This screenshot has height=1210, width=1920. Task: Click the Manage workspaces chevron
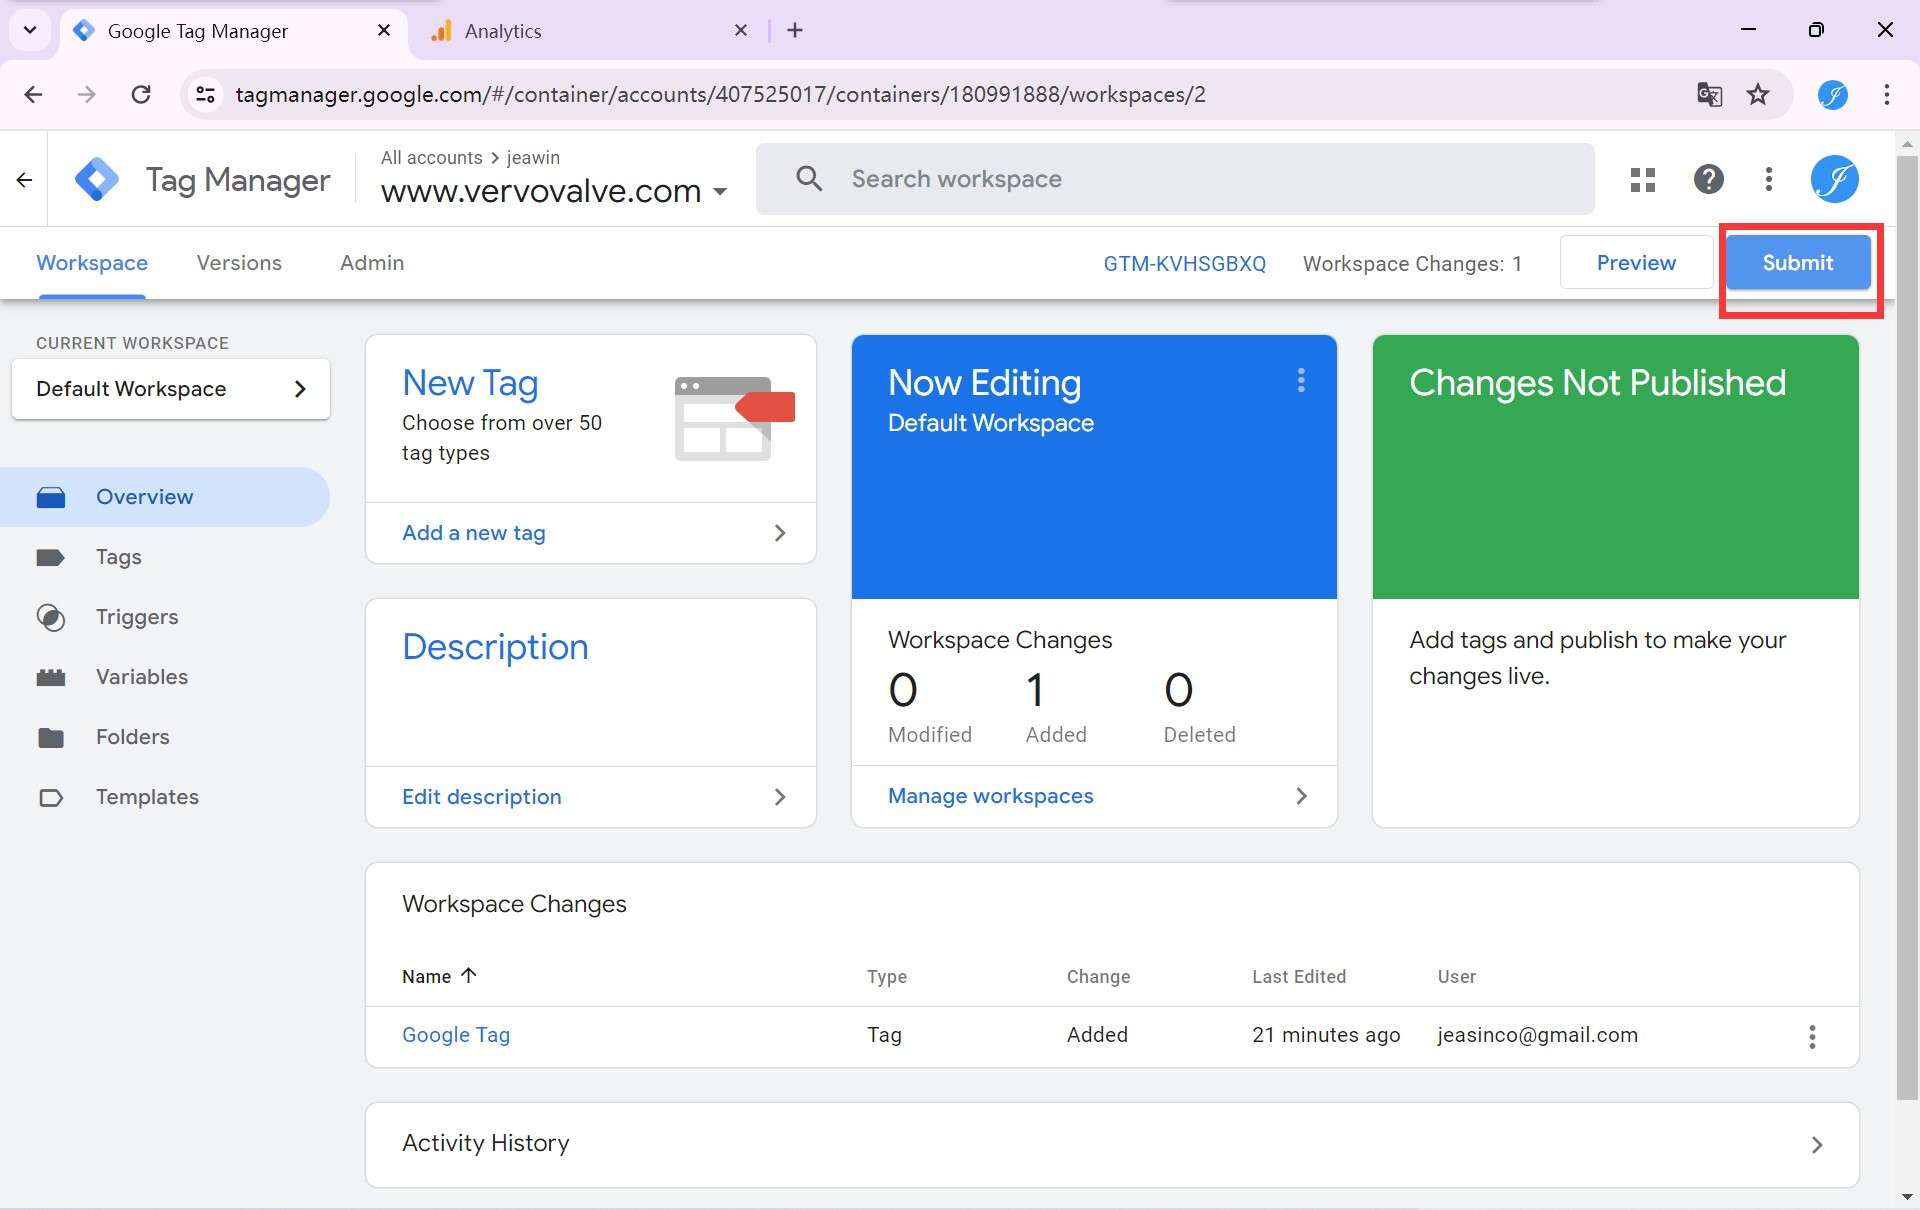click(x=1301, y=796)
